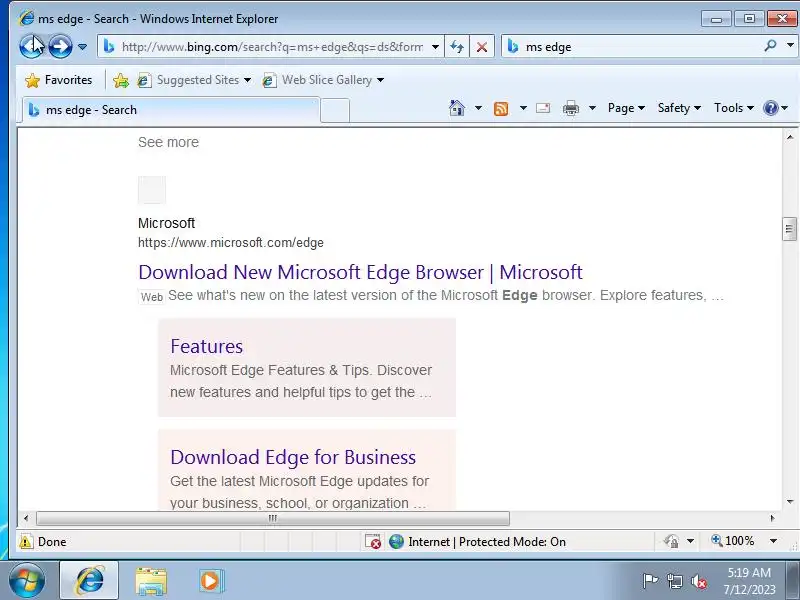The height and width of the screenshot is (600, 800).
Task: Open Web Slice Gallery on favorites bar
Action: pyautogui.click(x=323, y=80)
